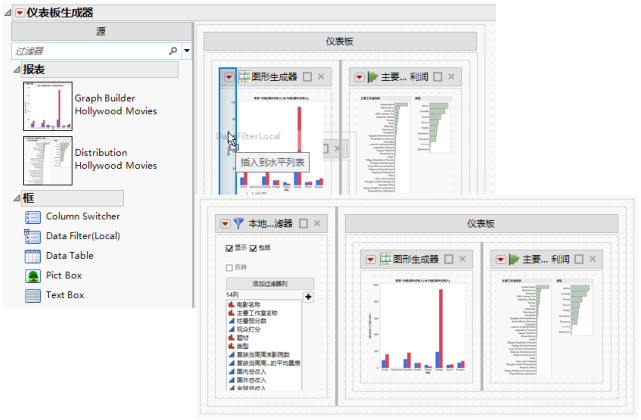641x420 pixels.
Task: Click the Text Box label
Action: 65,295
